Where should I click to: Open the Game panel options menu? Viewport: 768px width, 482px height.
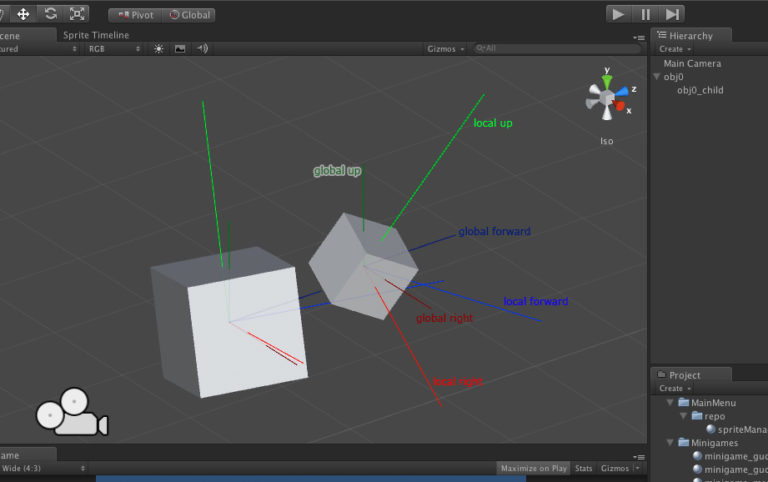[639, 457]
